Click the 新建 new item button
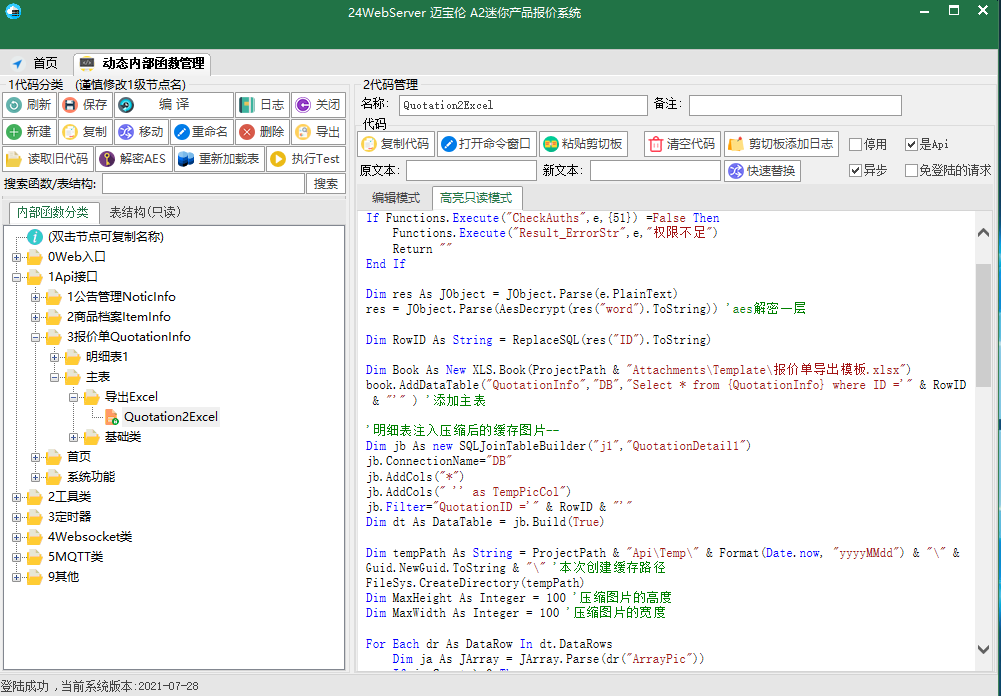The height and width of the screenshot is (696, 1001). pyautogui.click(x=29, y=132)
